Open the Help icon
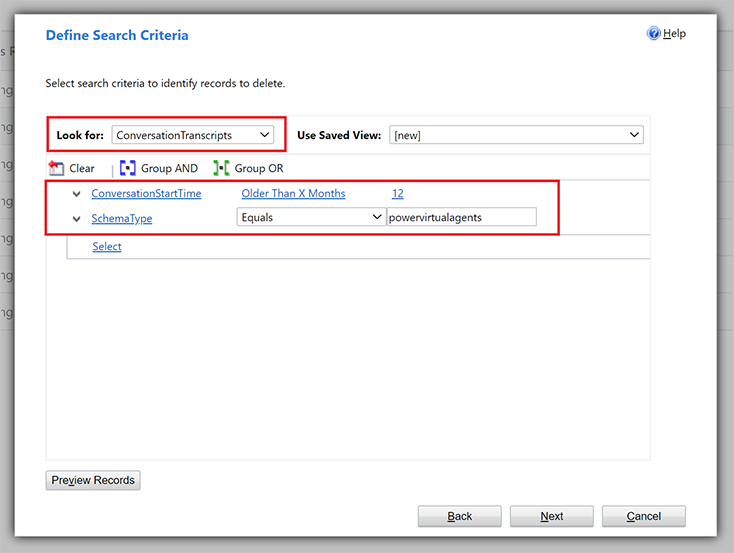The image size is (734, 553). tap(653, 33)
